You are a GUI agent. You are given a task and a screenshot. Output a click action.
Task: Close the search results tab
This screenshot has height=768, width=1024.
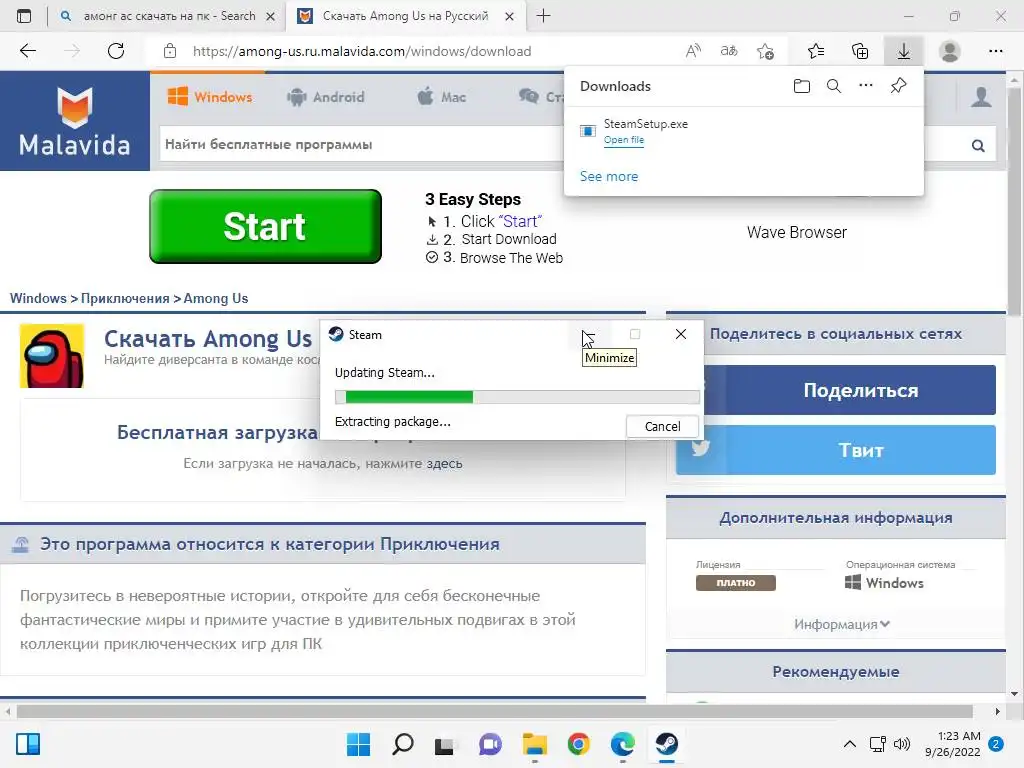(270, 16)
